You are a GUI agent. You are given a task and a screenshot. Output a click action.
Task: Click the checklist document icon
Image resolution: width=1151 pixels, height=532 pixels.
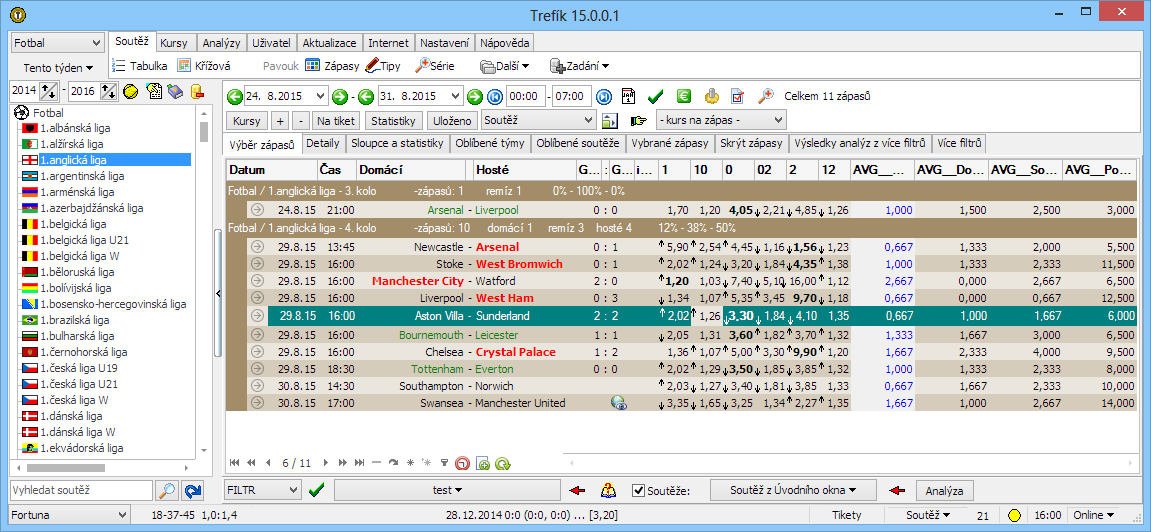pyautogui.click(x=738, y=96)
